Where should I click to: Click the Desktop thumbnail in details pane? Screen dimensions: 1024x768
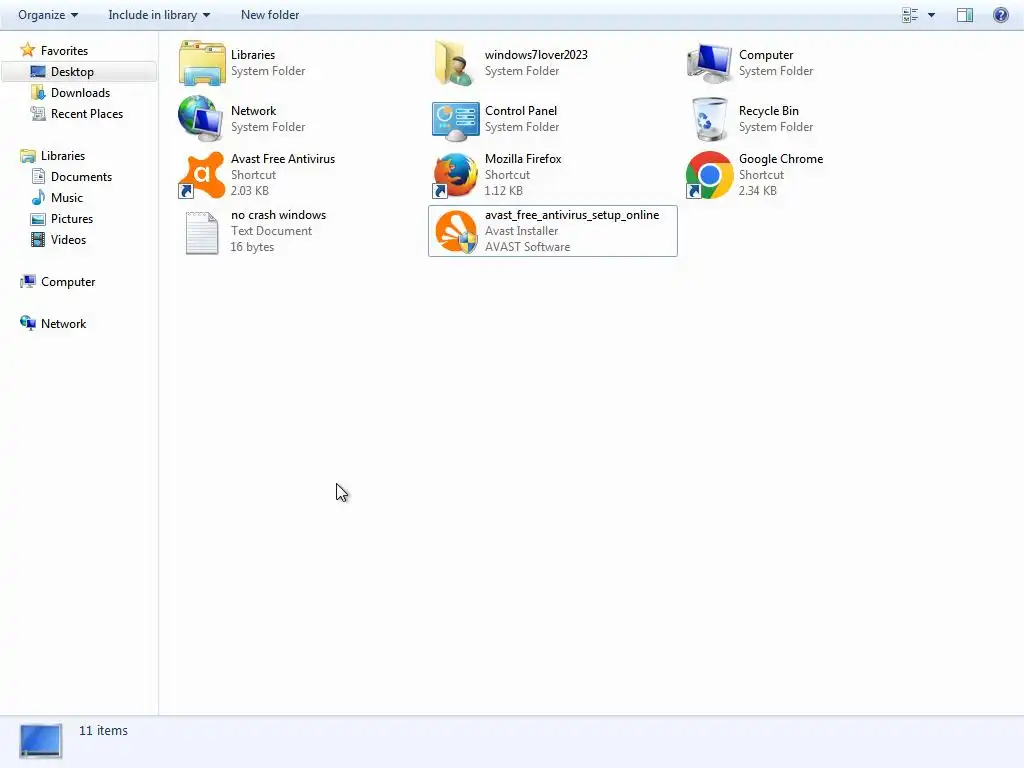click(40, 741)
